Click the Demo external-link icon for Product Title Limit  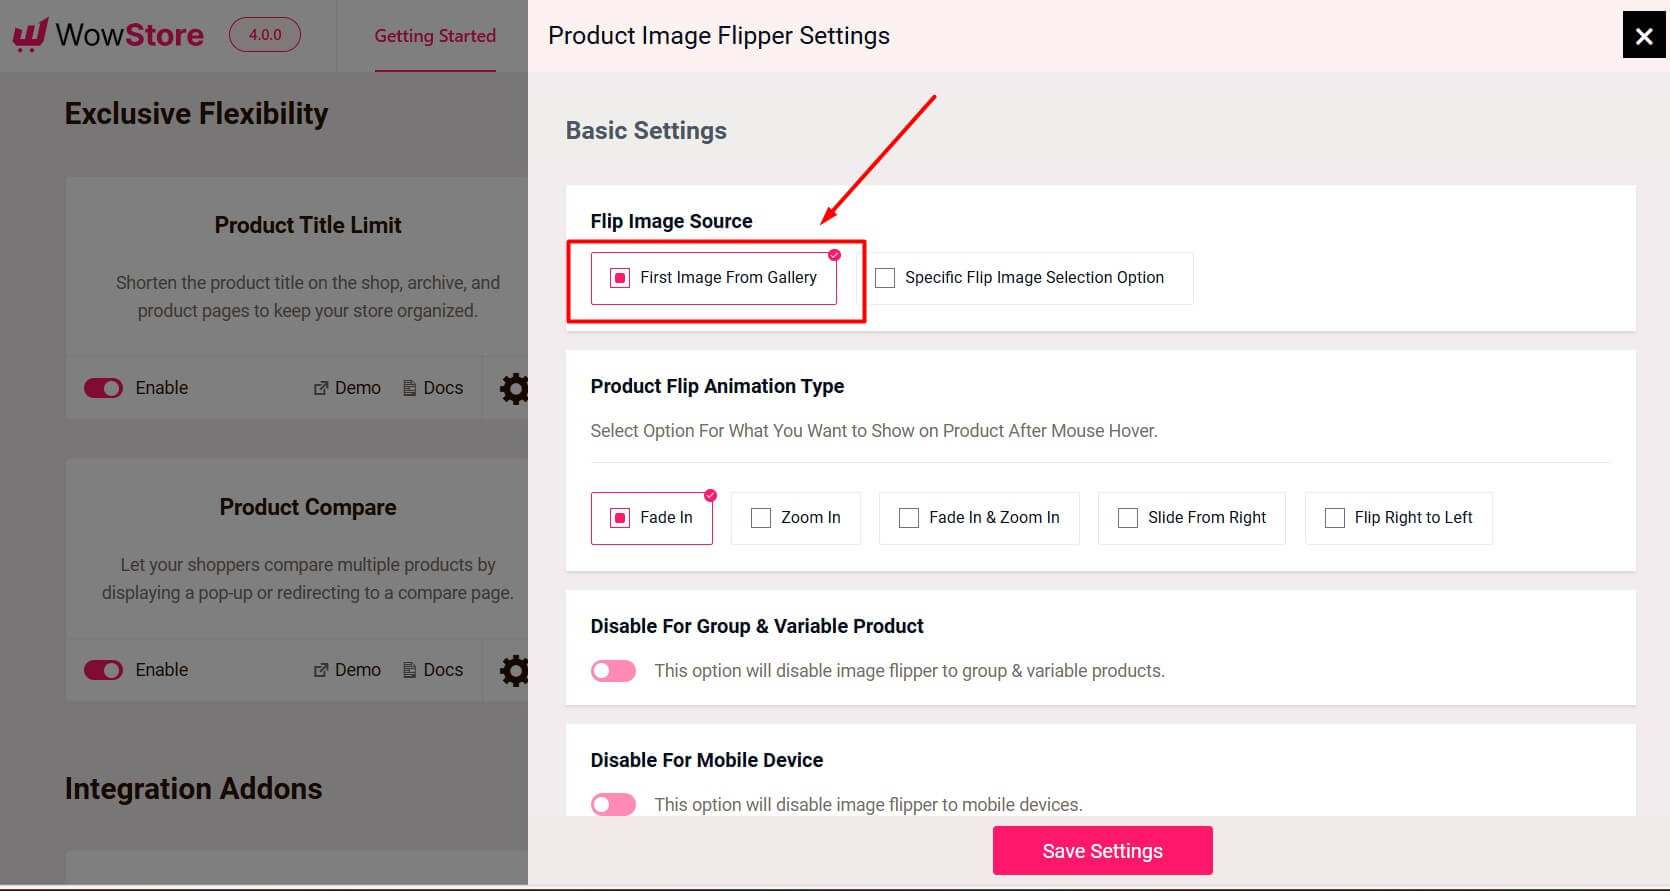(x=322, y=387)
